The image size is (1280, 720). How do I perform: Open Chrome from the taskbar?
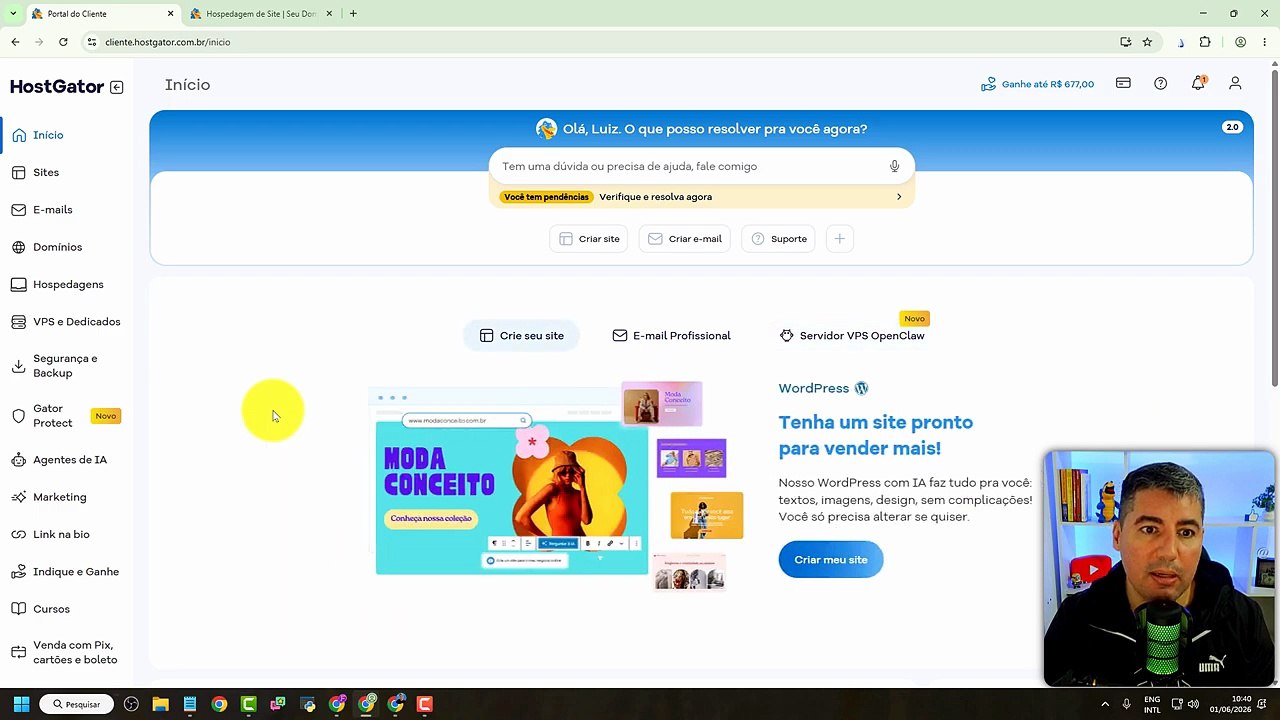click(x=219, y=704)
